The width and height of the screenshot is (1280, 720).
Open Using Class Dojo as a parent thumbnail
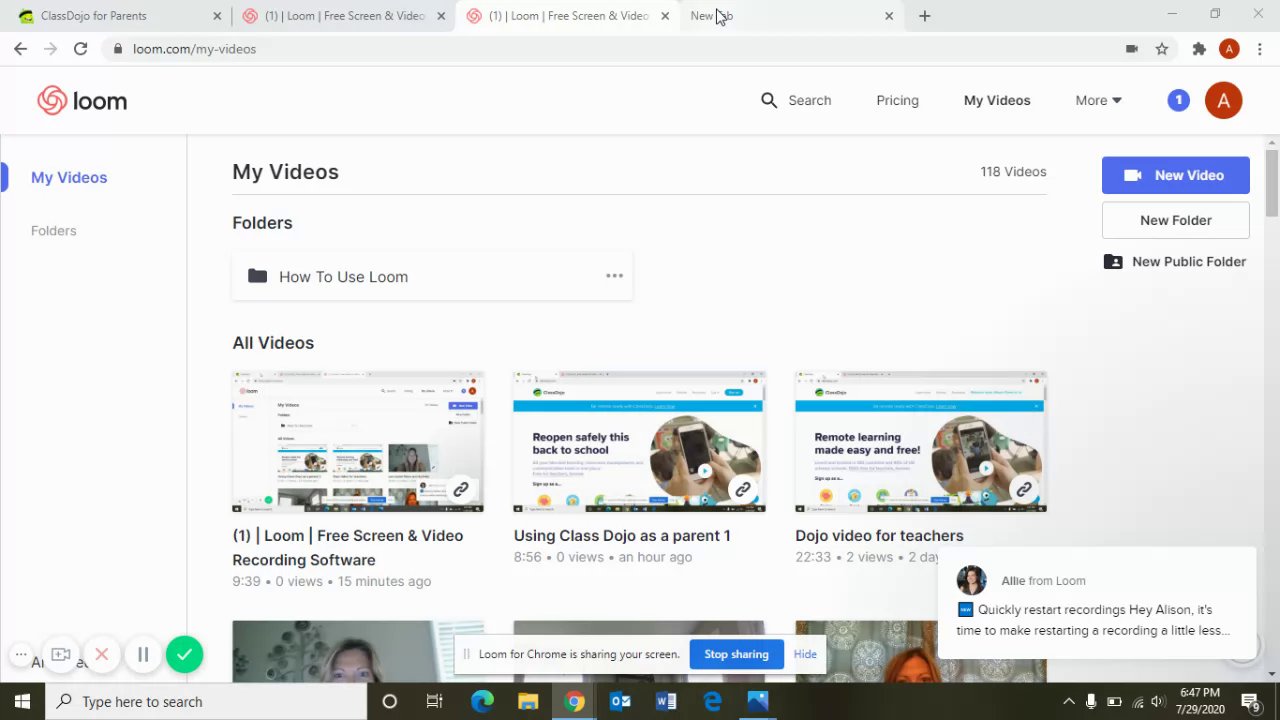[x=639, y=442]
